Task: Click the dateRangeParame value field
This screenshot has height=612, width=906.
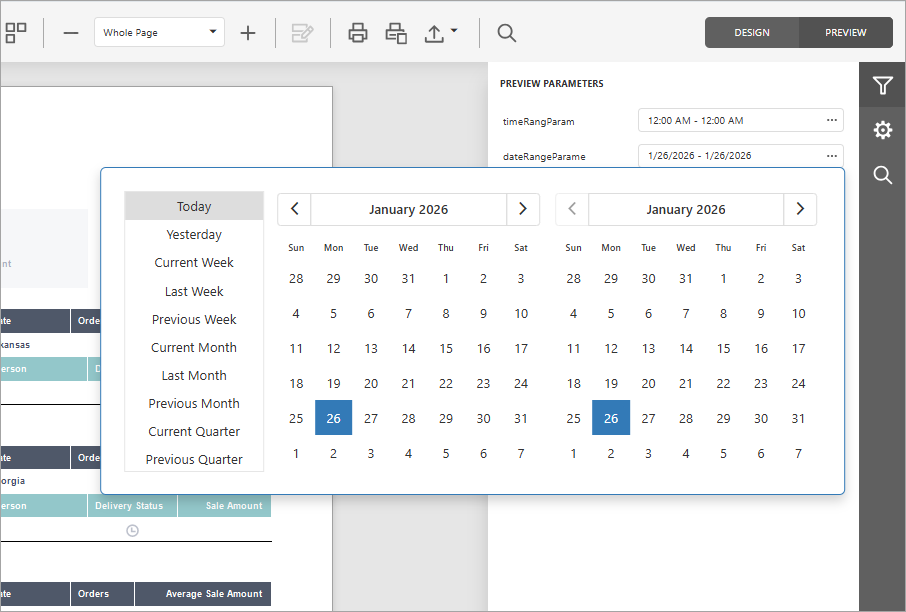Action: click(741, 155)
